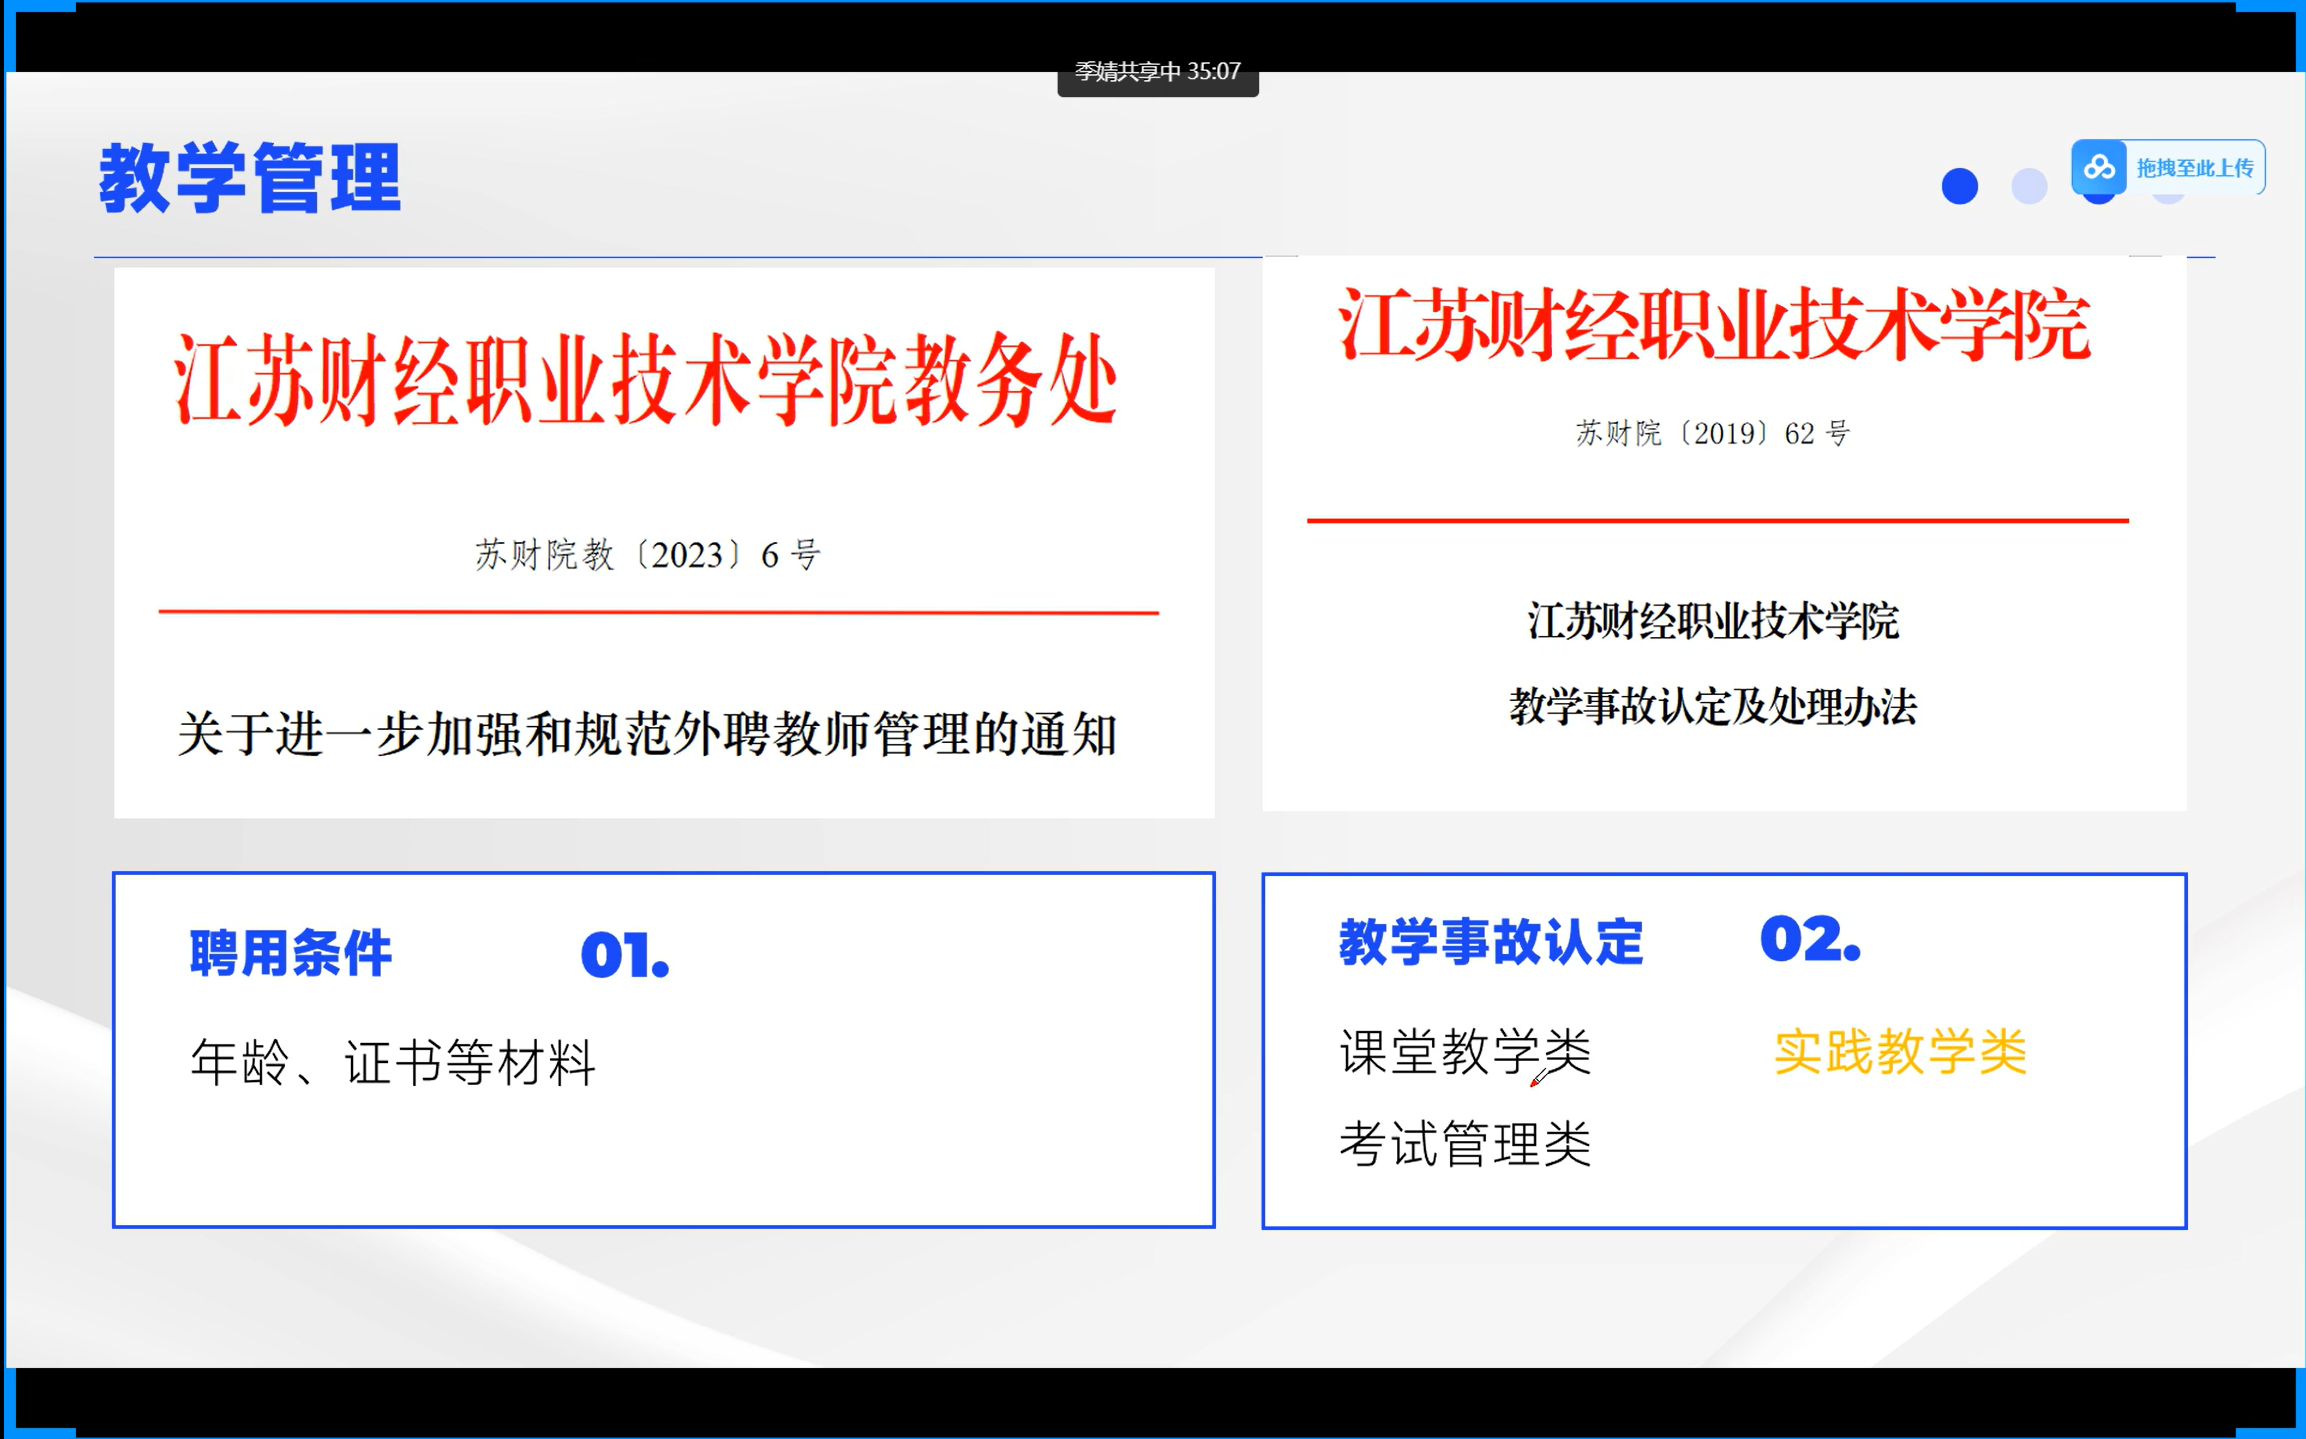Click the light lavender dot indicator
This screenshot has width=2306, height=1439.
[2029, 186]
